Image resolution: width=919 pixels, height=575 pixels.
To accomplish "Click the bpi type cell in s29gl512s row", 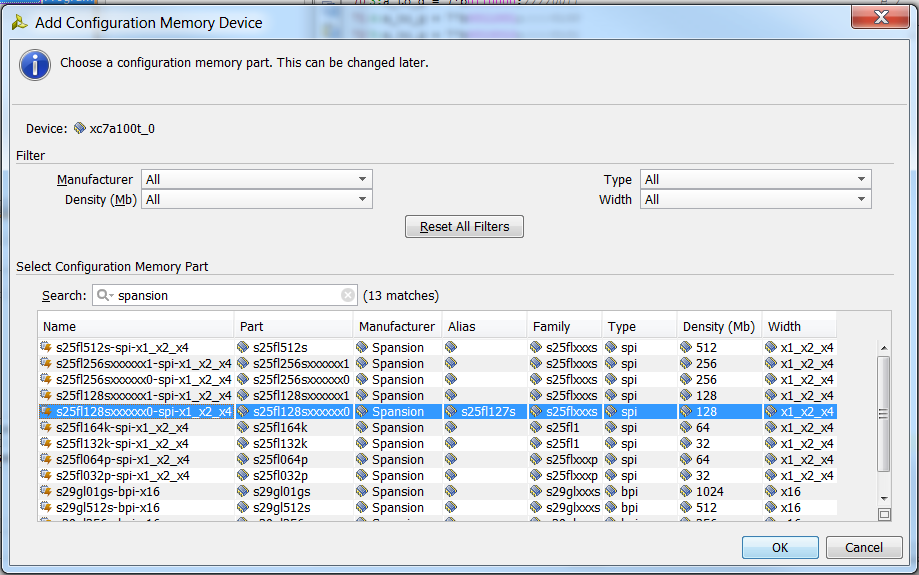I will [639, 507].
